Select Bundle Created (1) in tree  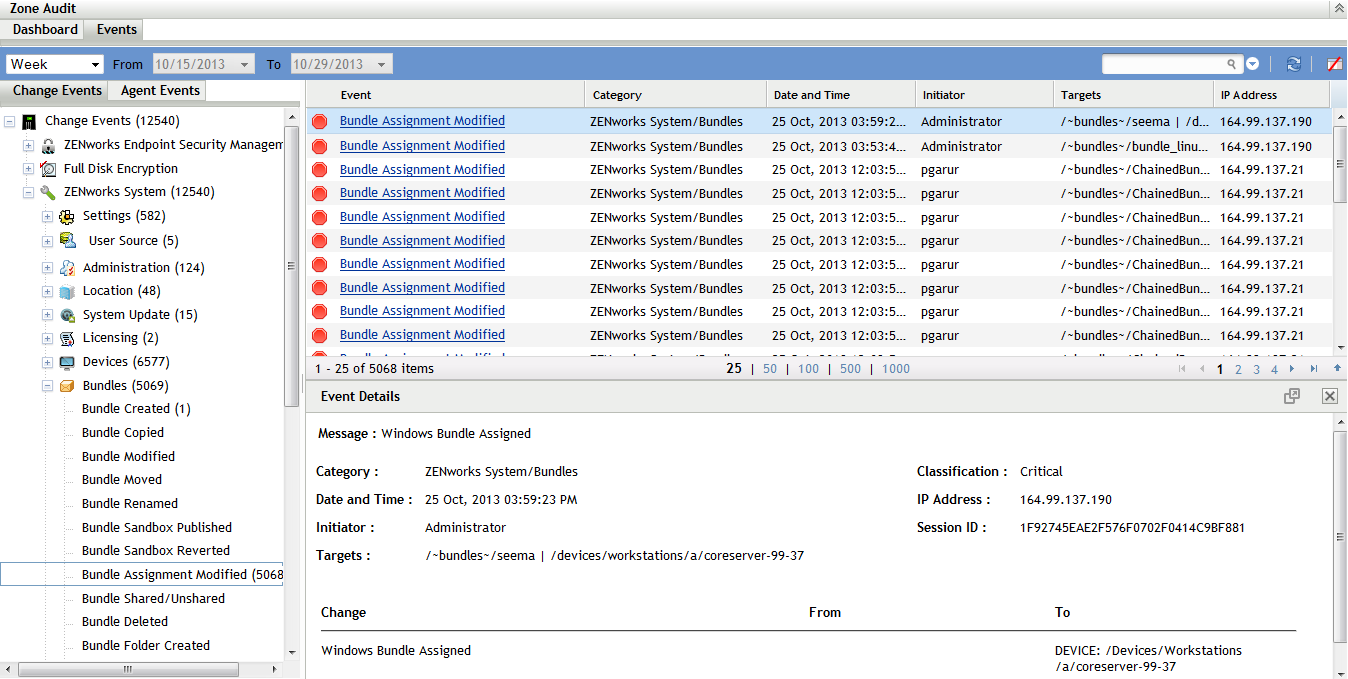(136, 409)
